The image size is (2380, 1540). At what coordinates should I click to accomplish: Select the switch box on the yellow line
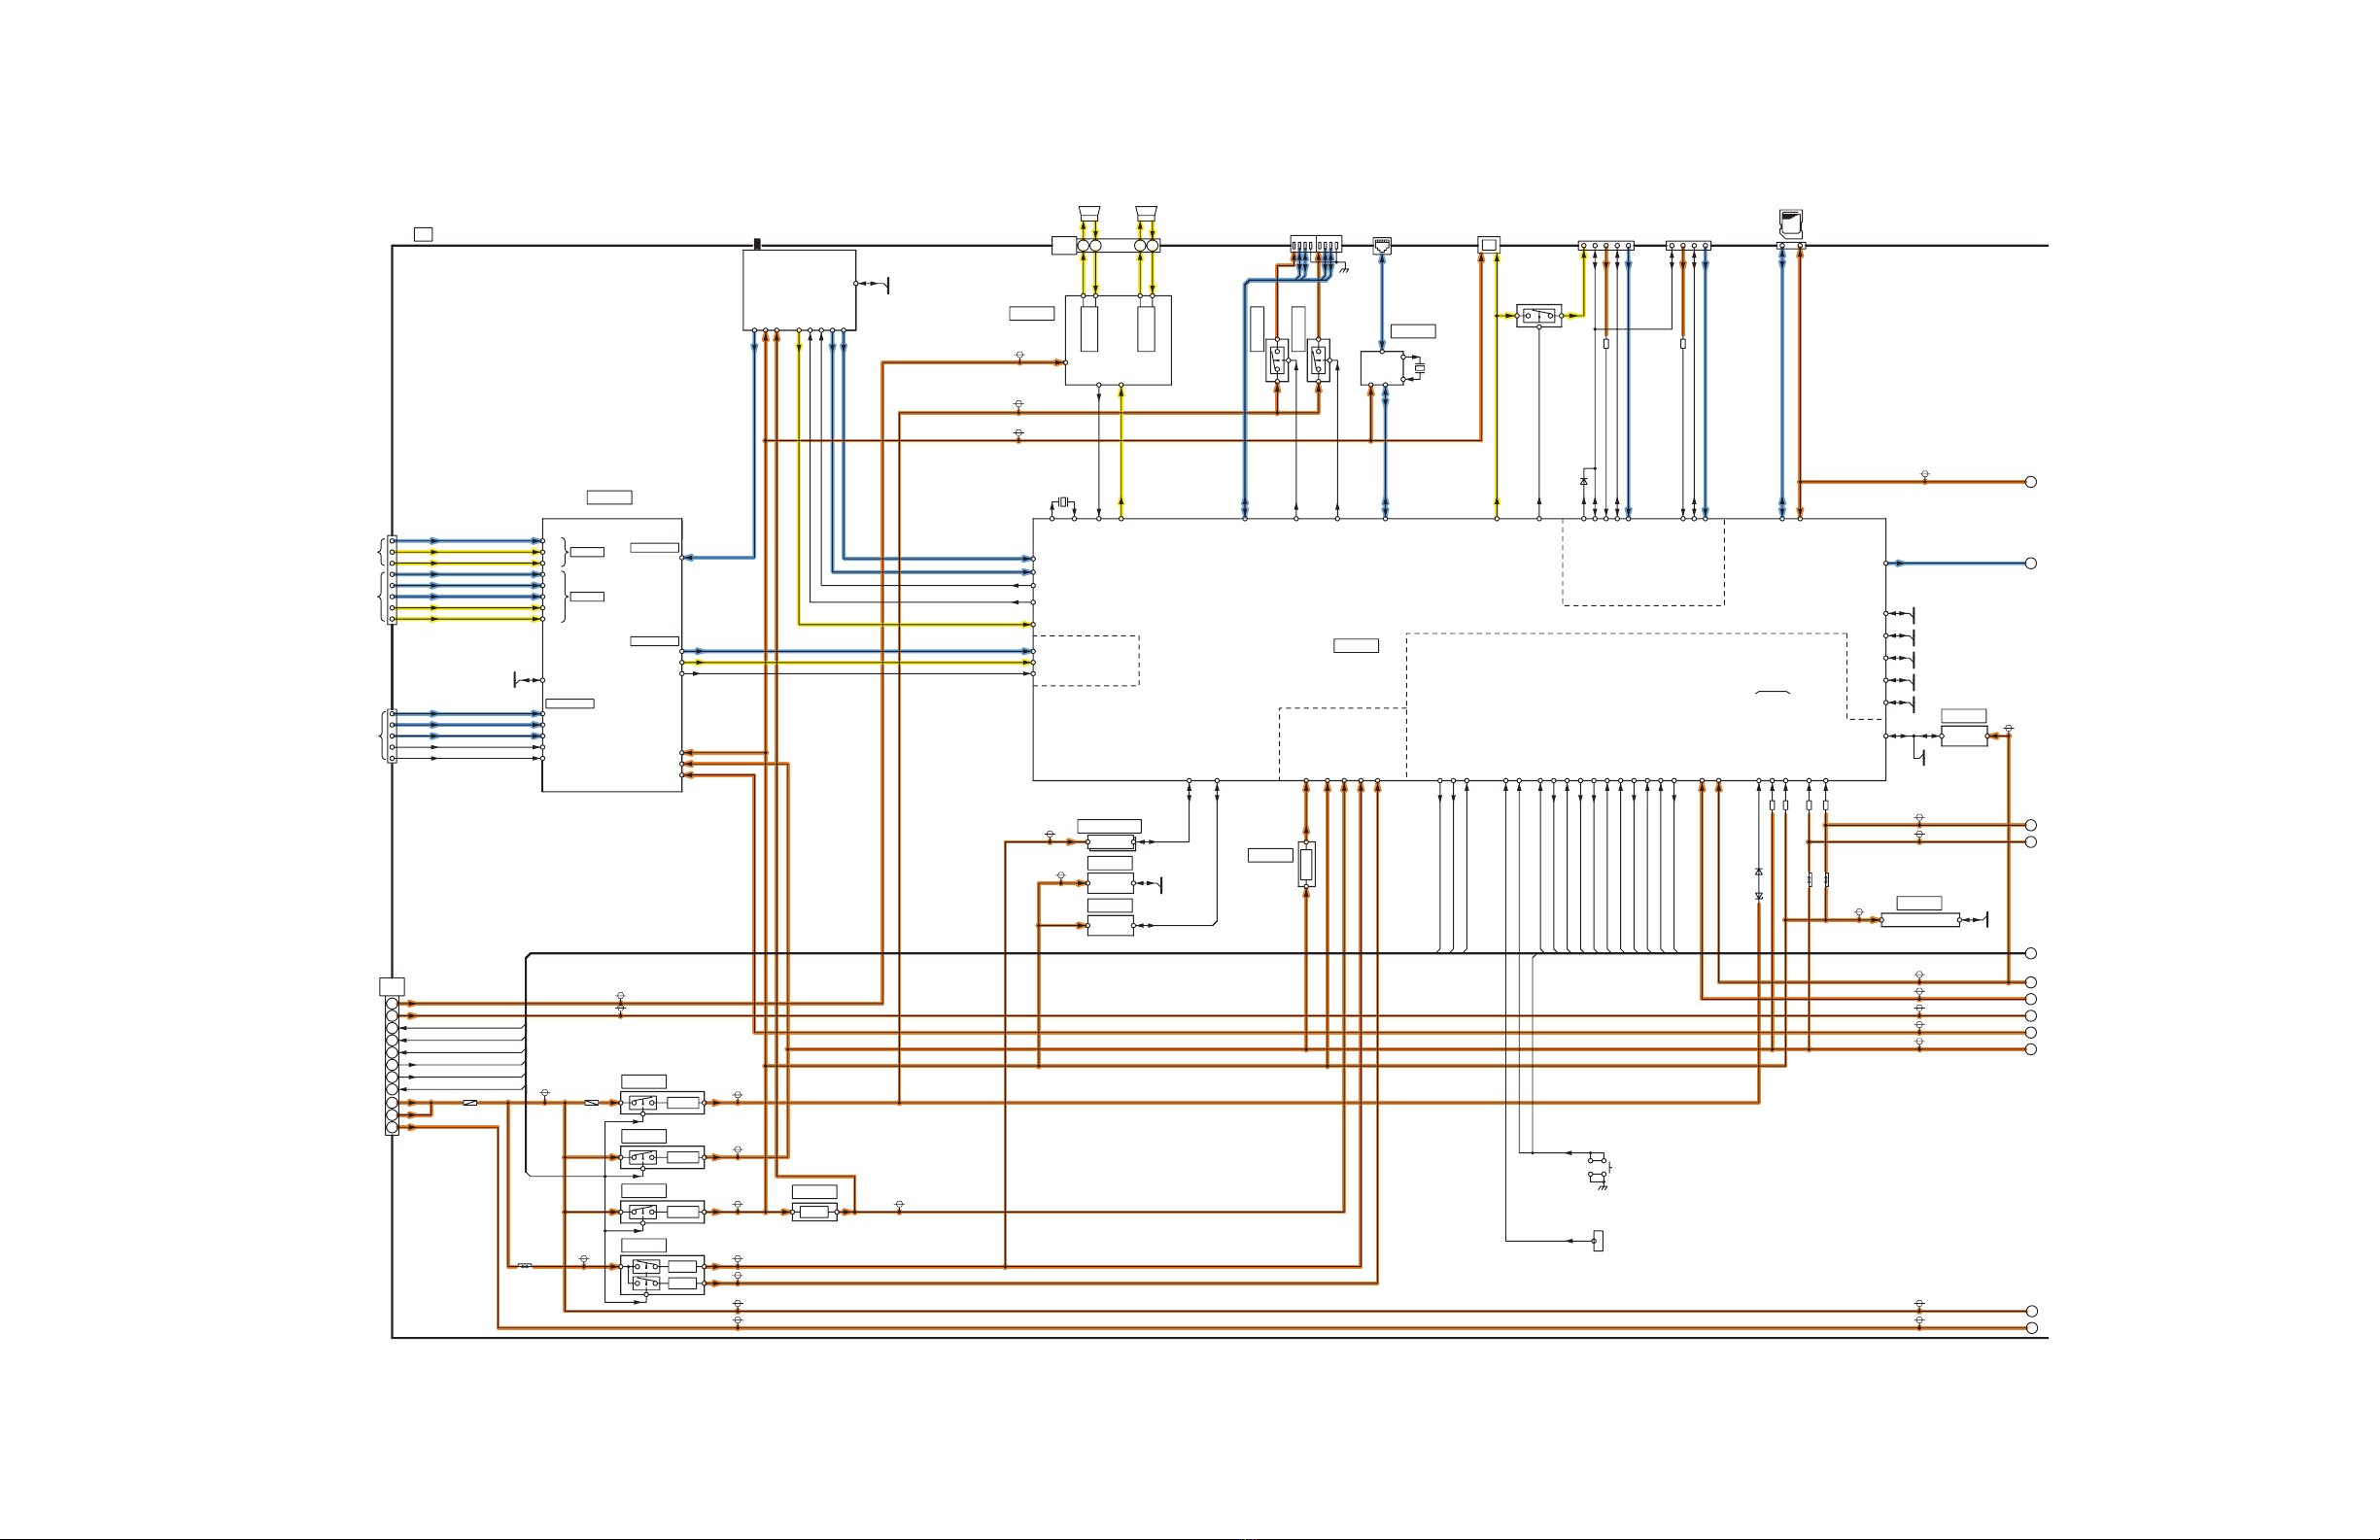pos(1539,316)
